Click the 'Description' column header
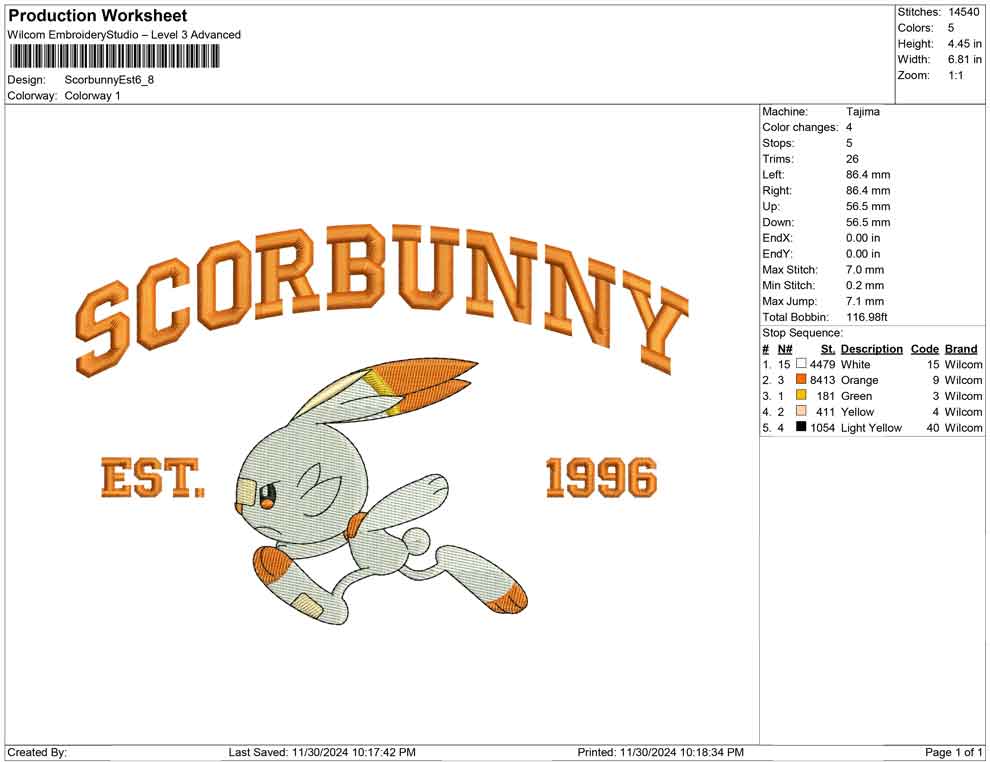 [871, 348]
